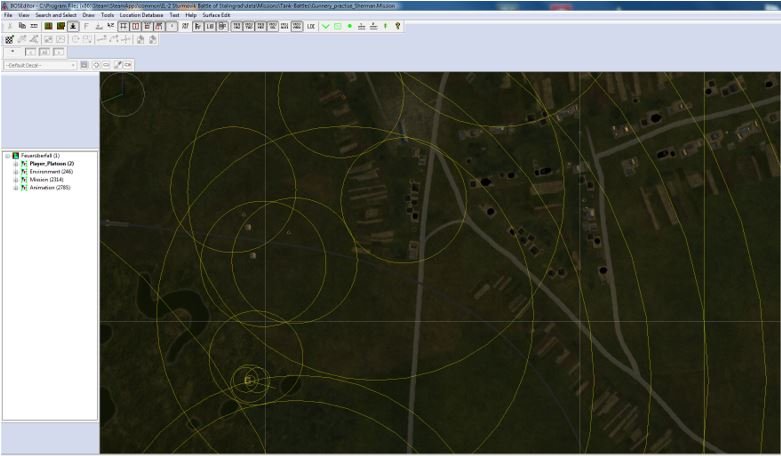Click the green mission icon beside Feuerüberfall
The image size is (781, 456).
[15, 155]
